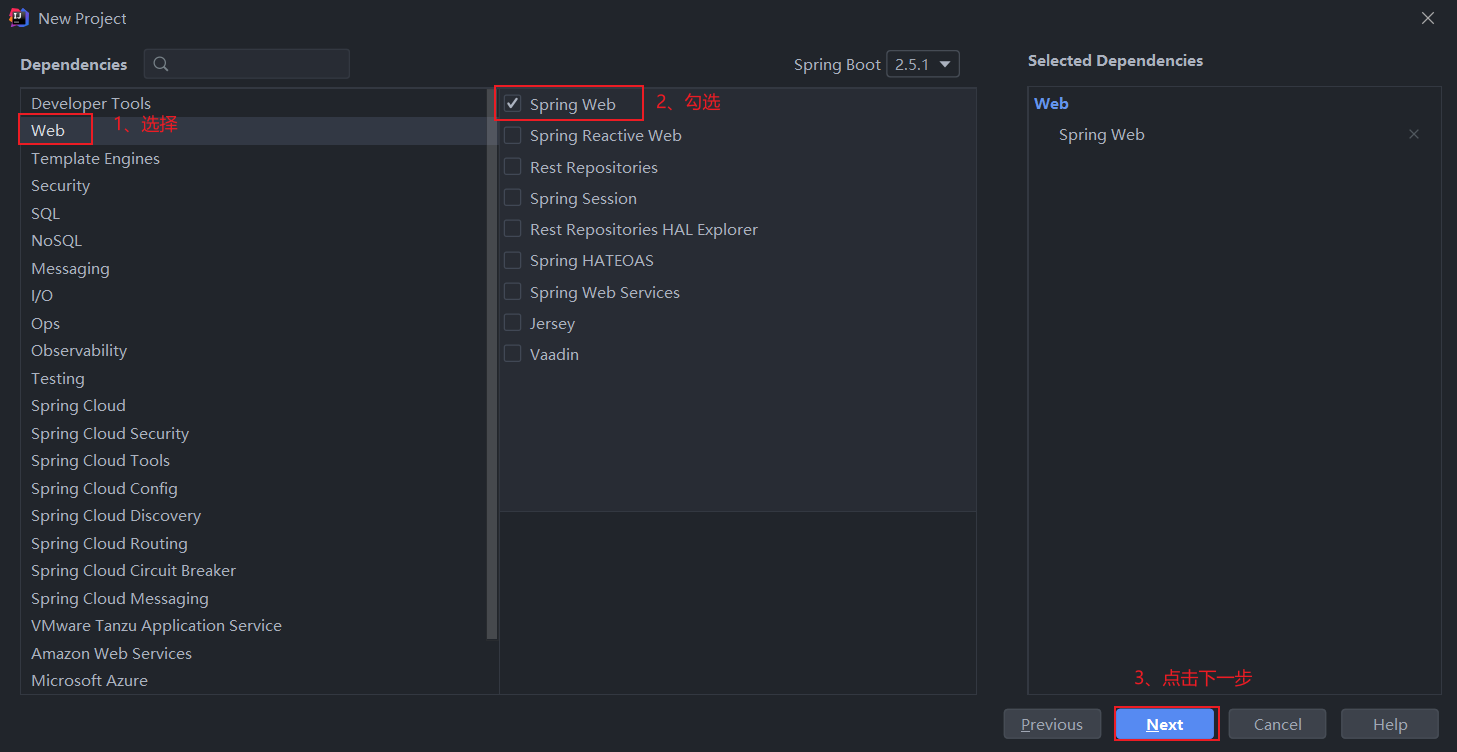Enable the Vaadin dependency checkbox
The image size is (1457, 752).
[513, 354]
